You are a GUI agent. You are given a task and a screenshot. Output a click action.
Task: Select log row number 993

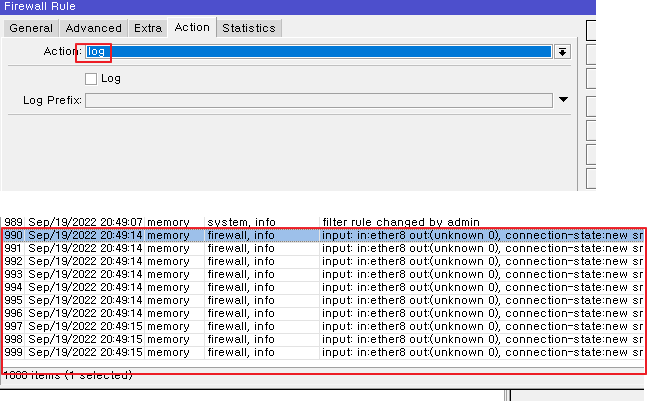(x=323, y=275)
